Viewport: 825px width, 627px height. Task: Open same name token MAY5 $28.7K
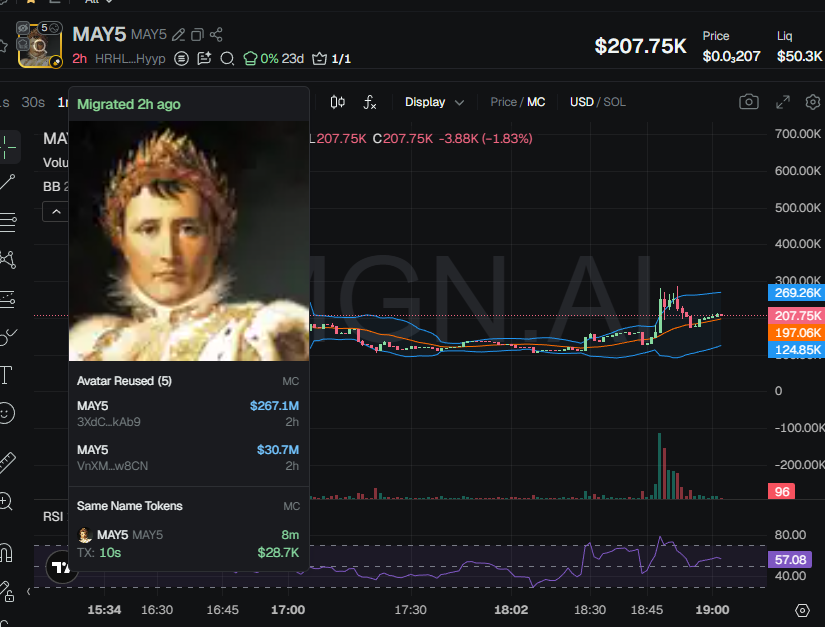[188, 543]
